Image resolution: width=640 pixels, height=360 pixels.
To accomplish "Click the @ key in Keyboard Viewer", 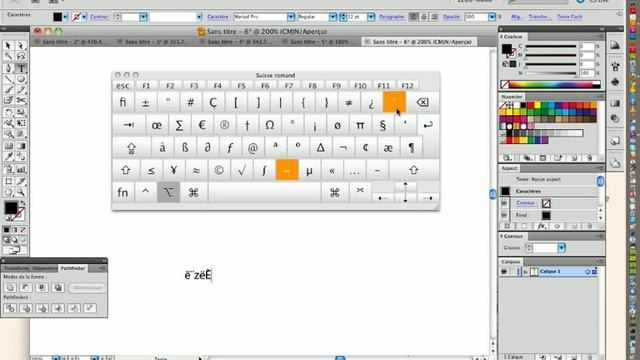I will [x=253, y=148].
